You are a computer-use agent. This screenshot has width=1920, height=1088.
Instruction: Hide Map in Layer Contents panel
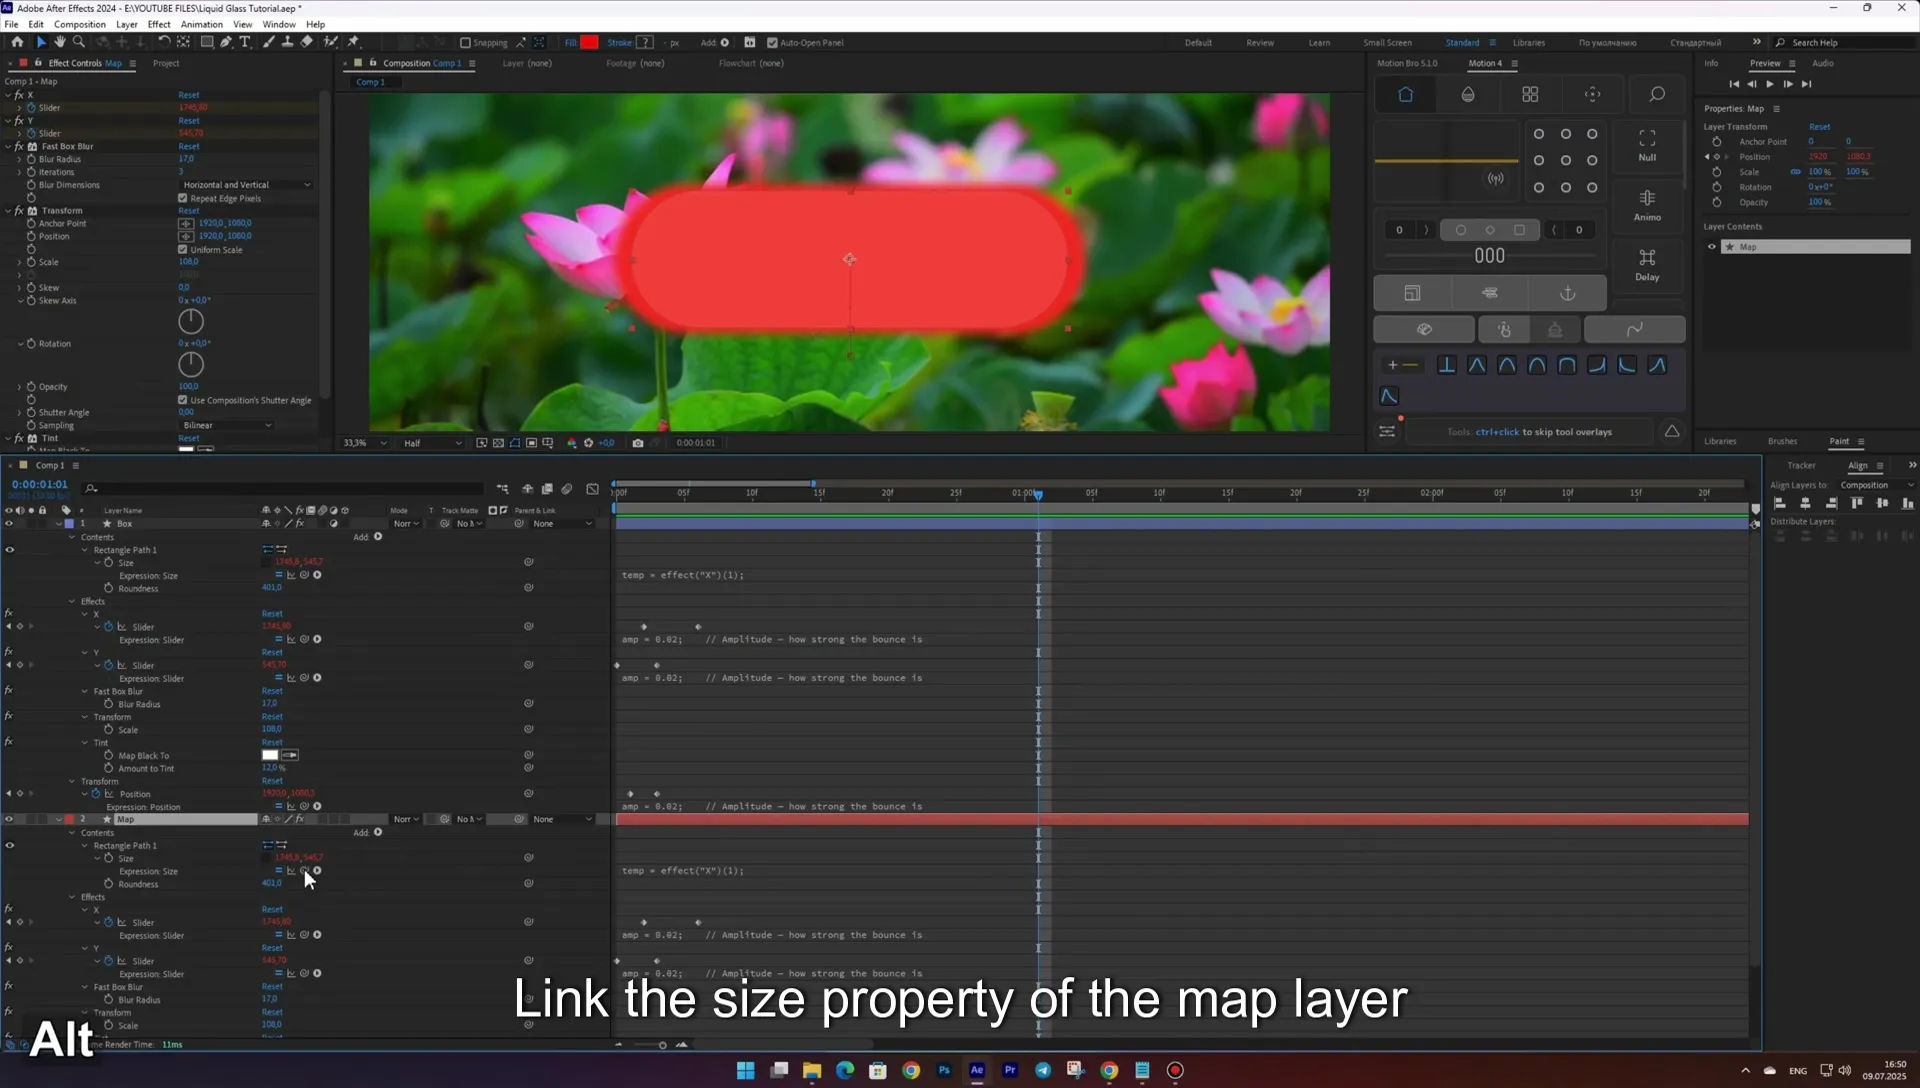(x=1711, y=247)
